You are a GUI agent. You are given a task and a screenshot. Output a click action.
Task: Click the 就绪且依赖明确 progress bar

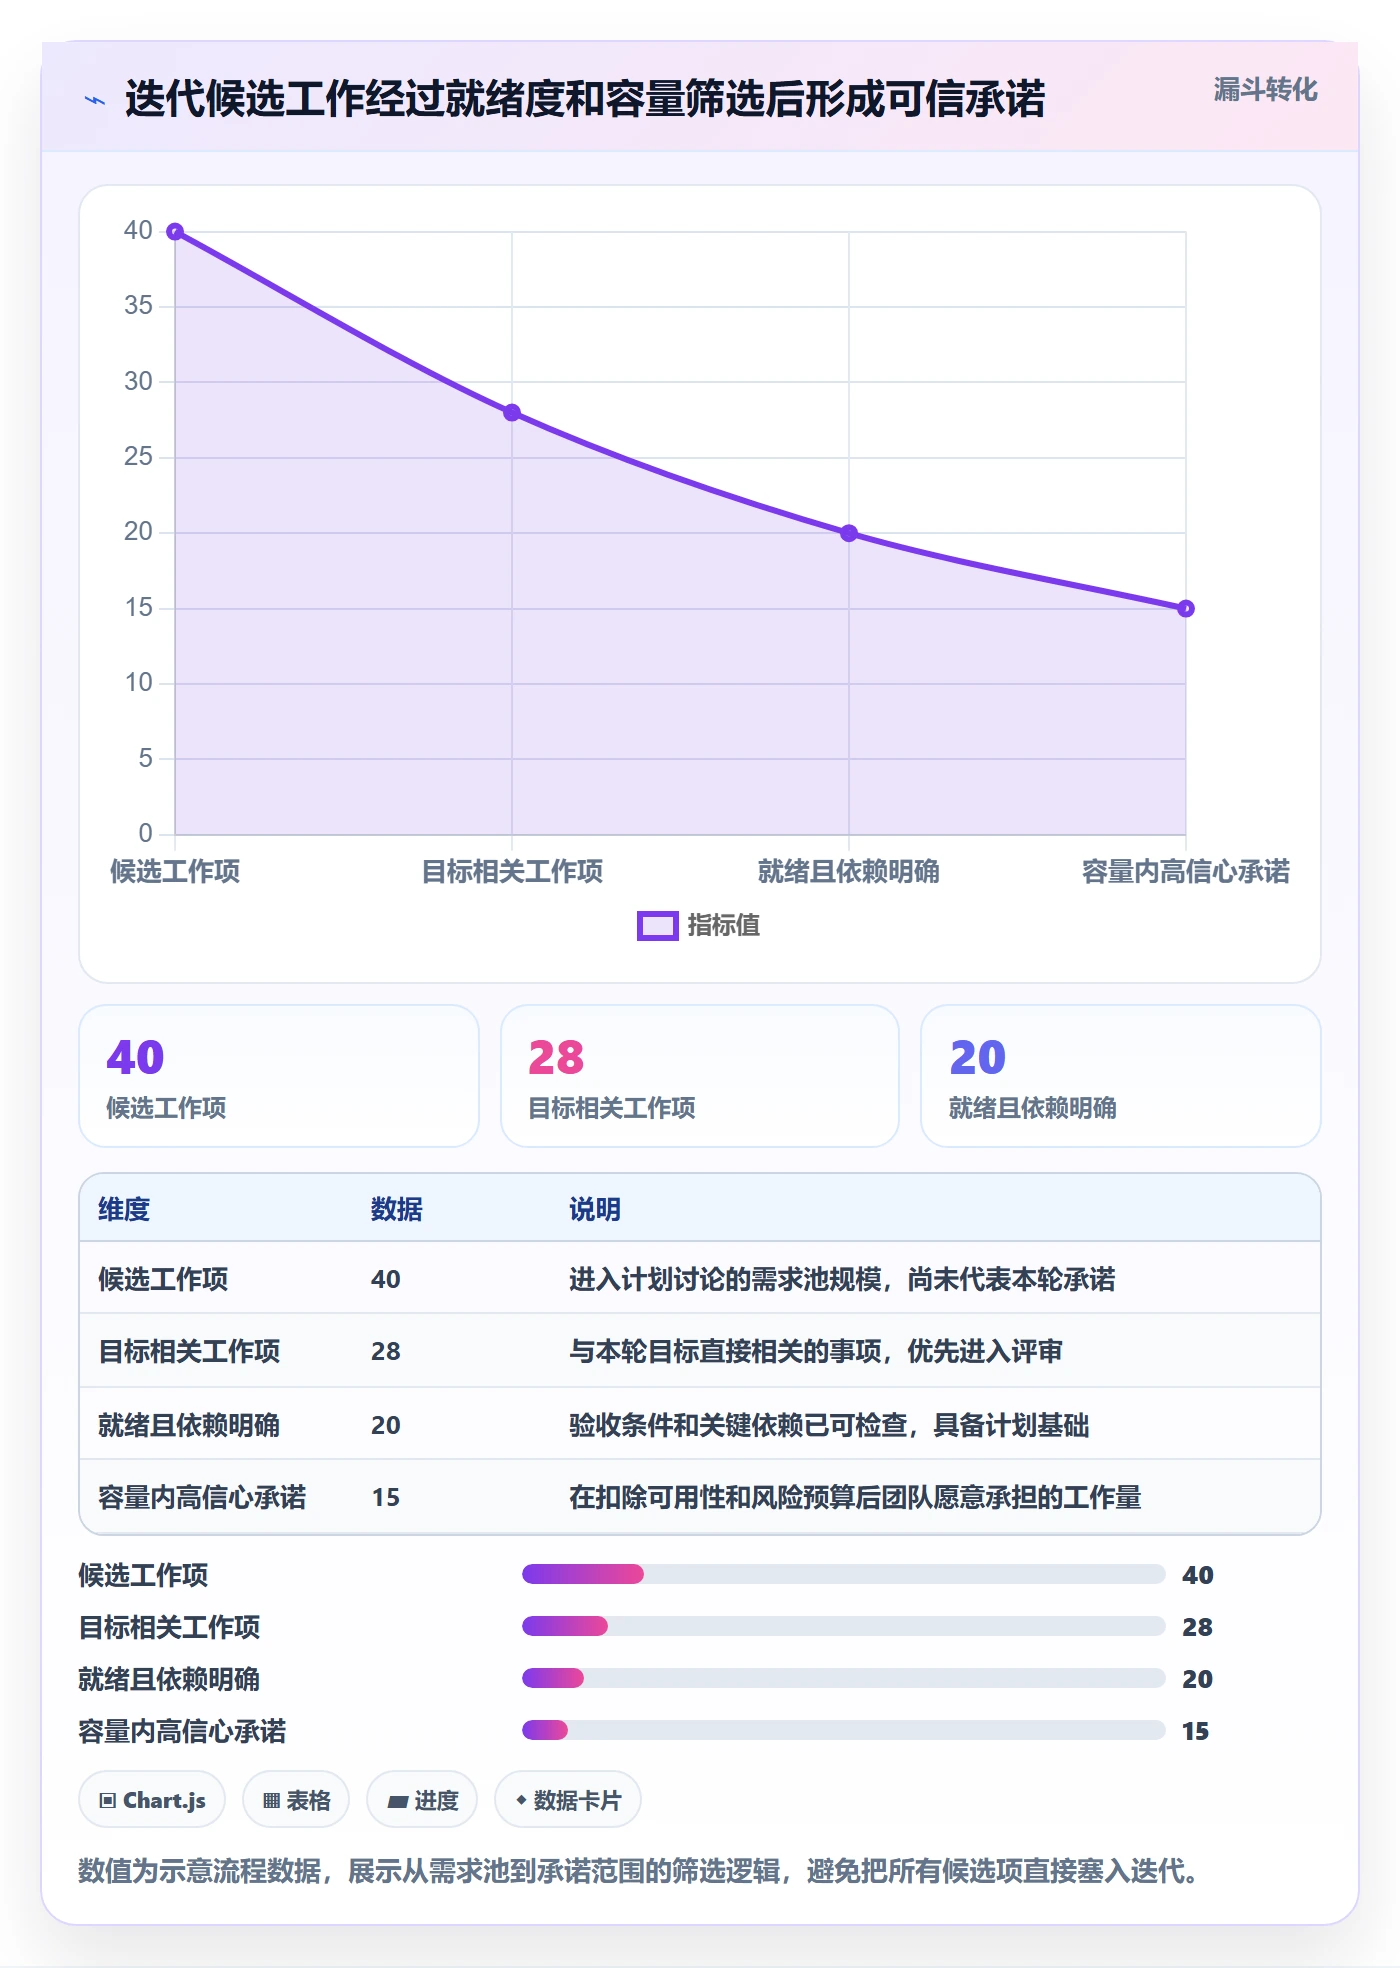pos(844,1678)
